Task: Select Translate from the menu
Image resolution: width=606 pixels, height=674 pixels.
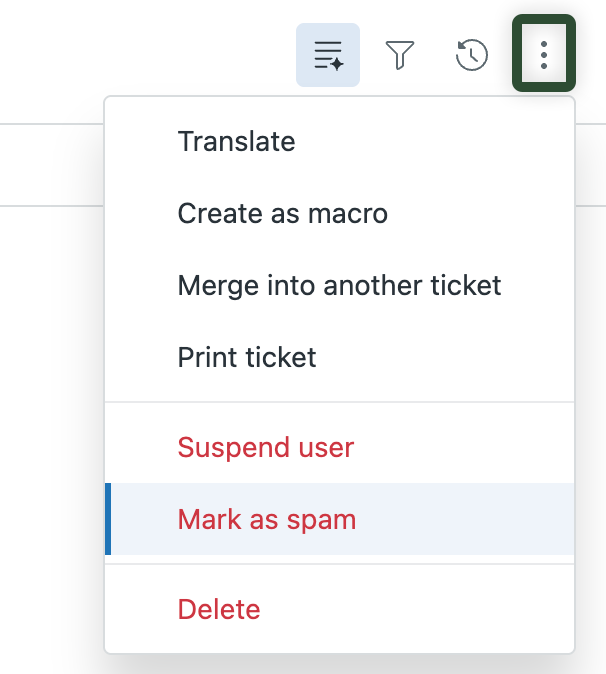Action: [340, 141]
